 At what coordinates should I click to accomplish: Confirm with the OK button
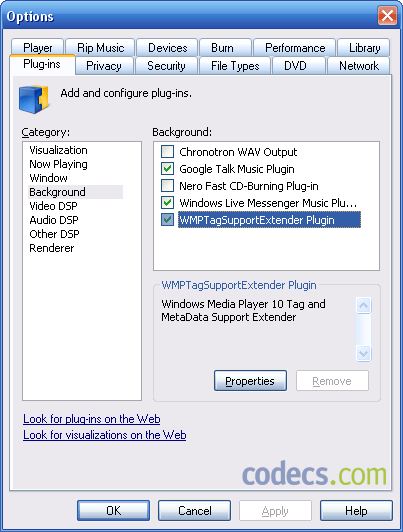pos(113,510)
